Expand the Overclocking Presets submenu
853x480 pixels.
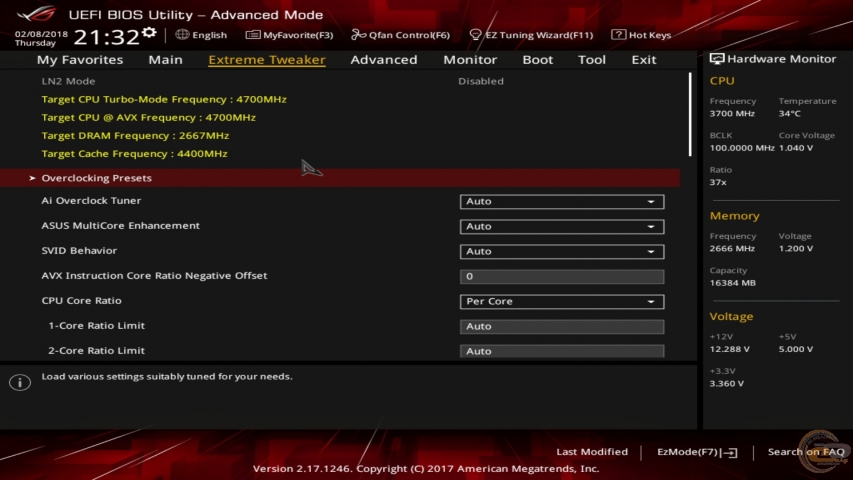click(340, 178)
